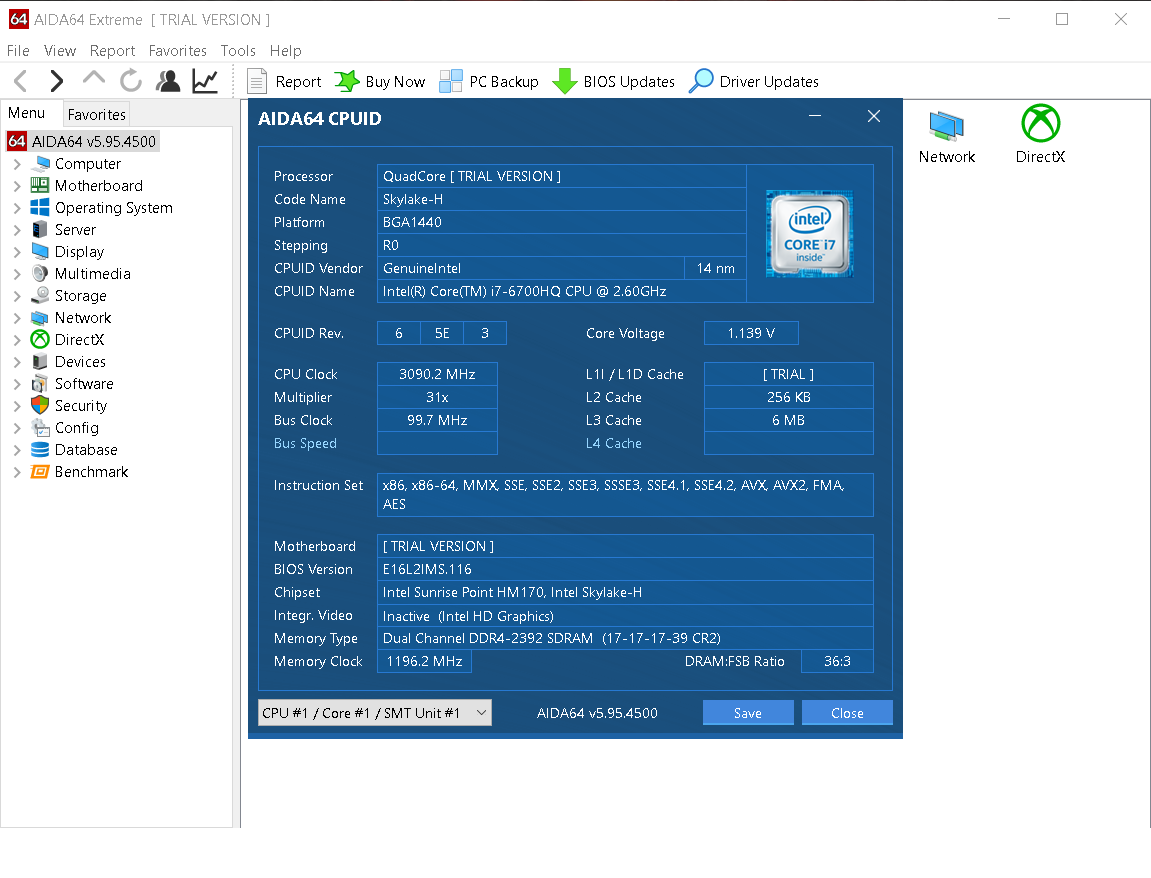Image resolution: width=1151 pixels, height=878 pixels.
Task: Click the Up level arrow icon
Action: click(x=94, y=78)
